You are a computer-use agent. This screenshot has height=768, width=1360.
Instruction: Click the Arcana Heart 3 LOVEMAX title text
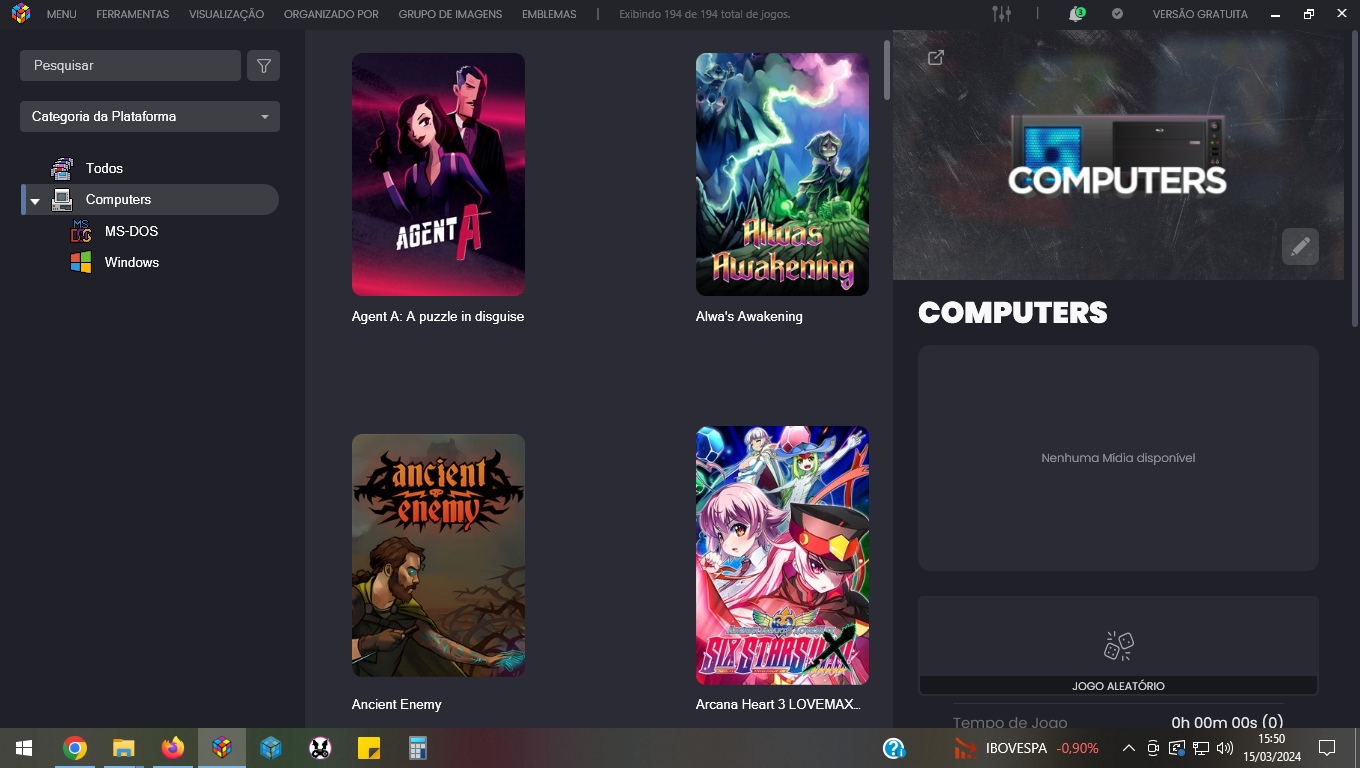[778, 704]
